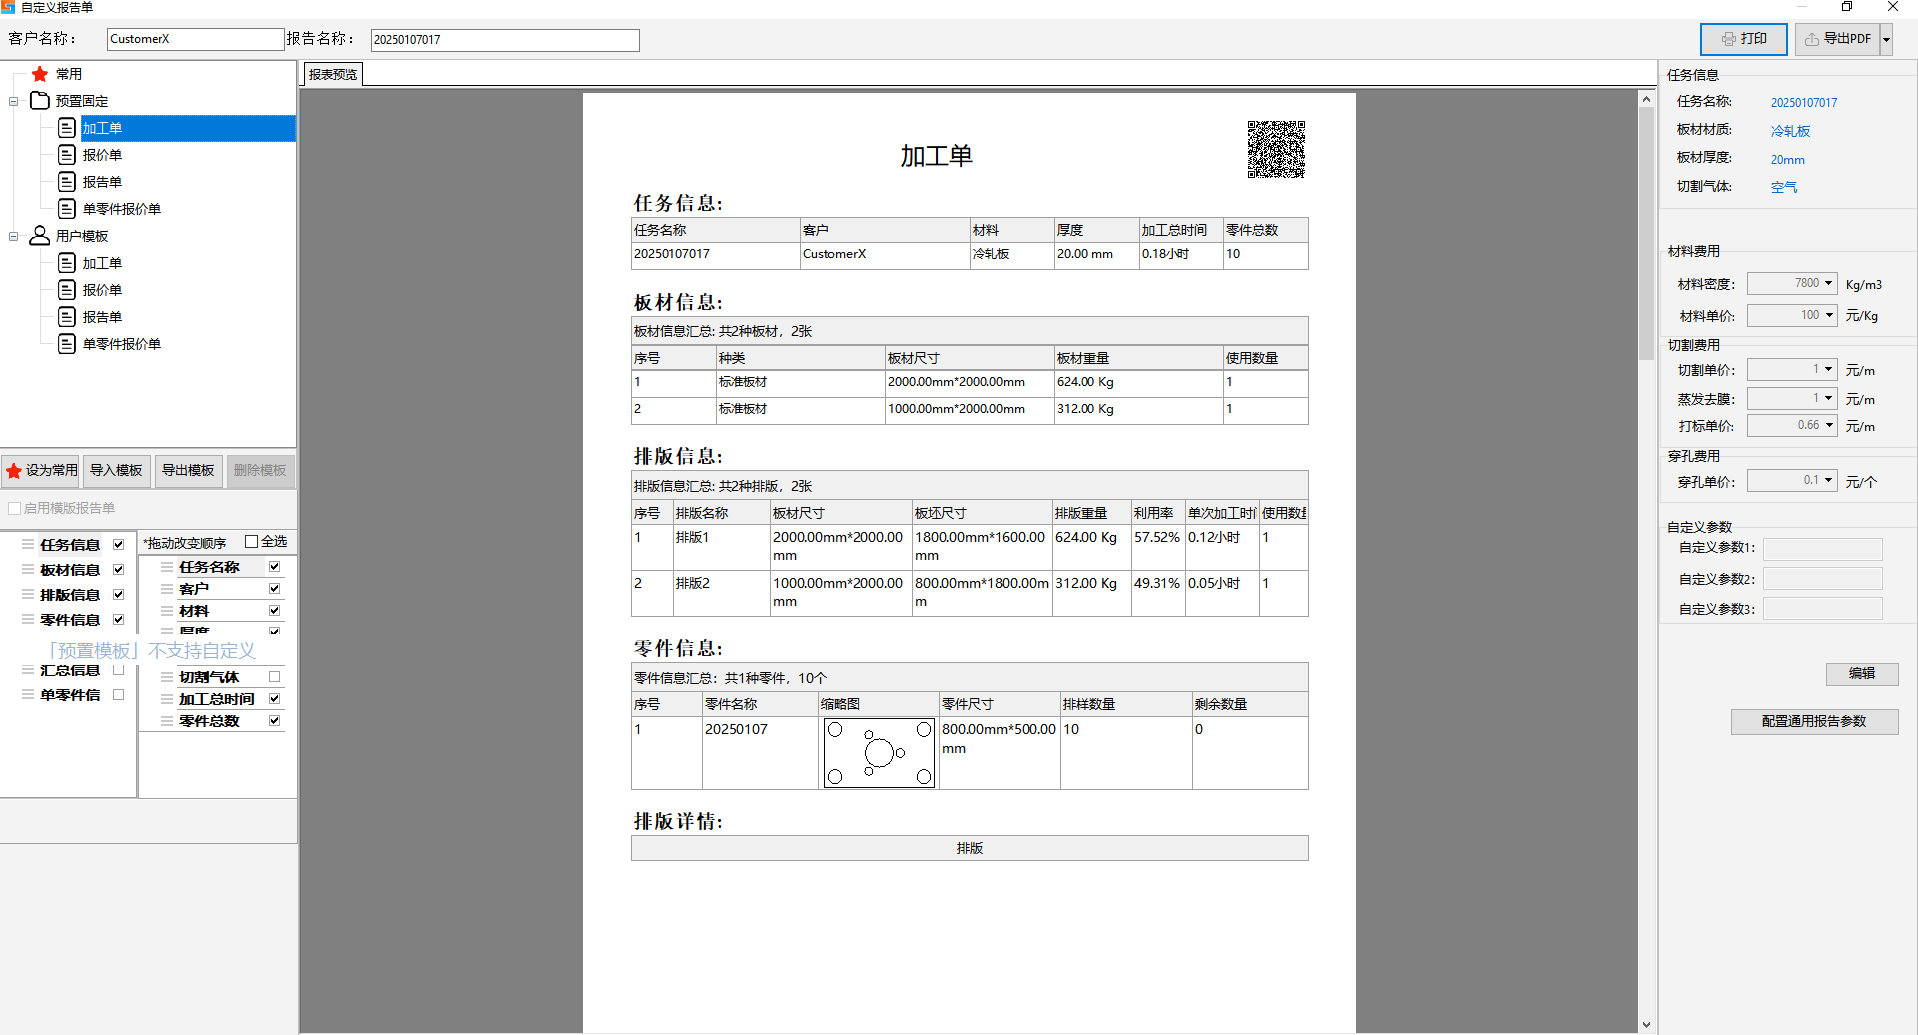Open the 切割单价 dropdown

click(x=1828, y=370)
